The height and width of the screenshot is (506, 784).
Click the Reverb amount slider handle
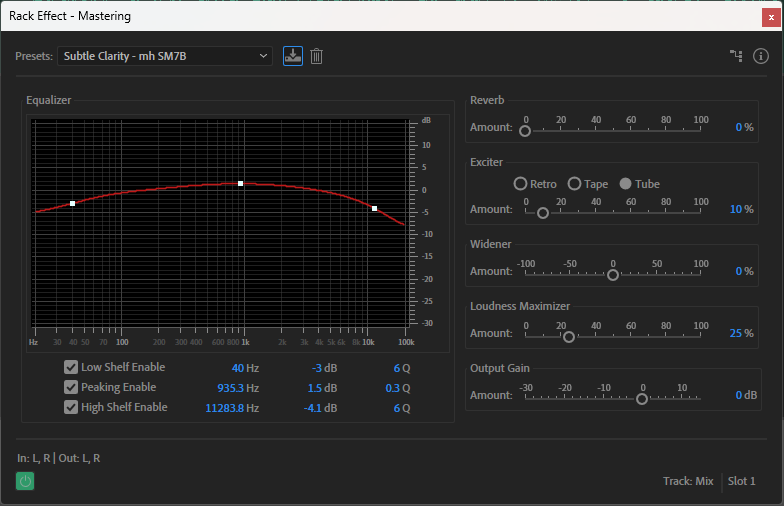tap(525, 130)
